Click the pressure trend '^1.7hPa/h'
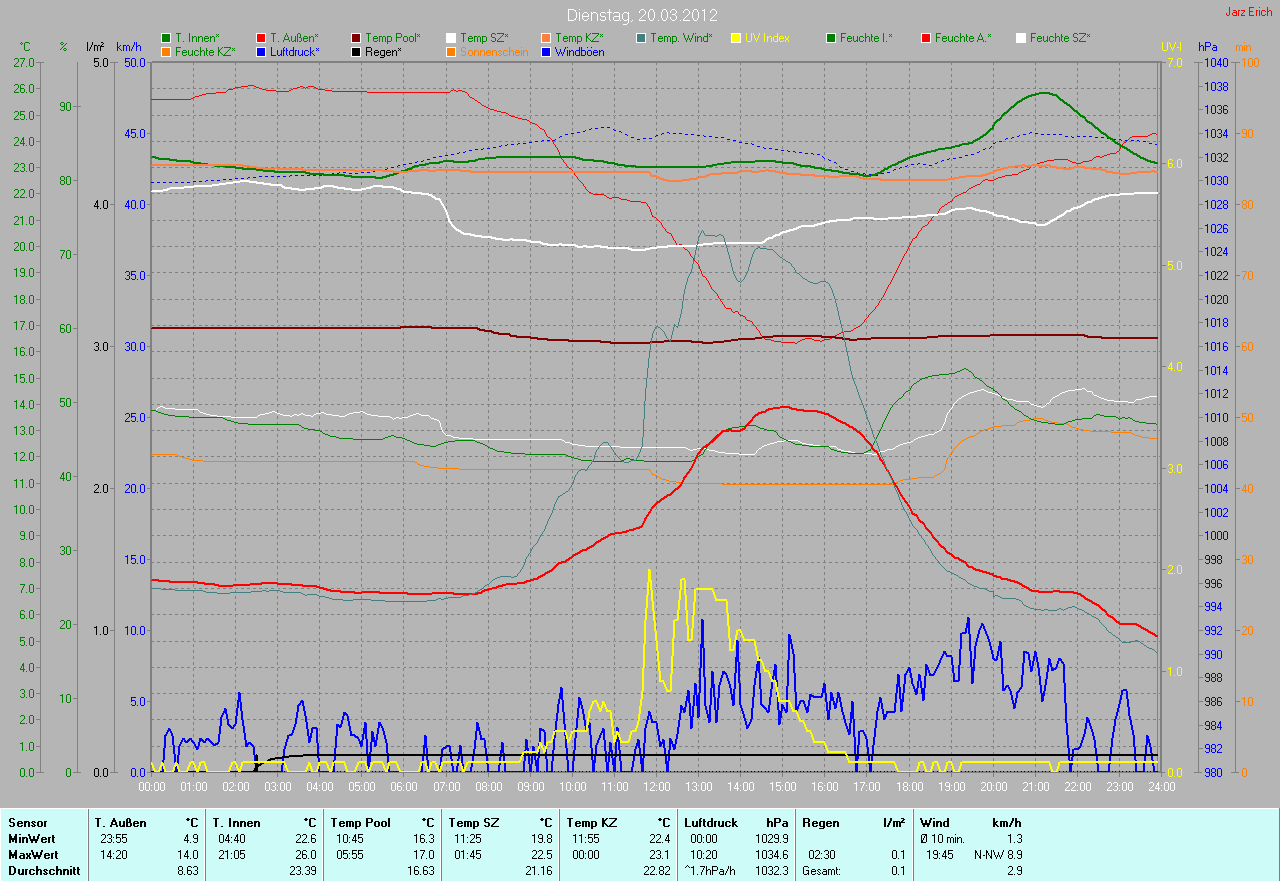The width and height of the screenshot is (1280, 881). [711, 871]
